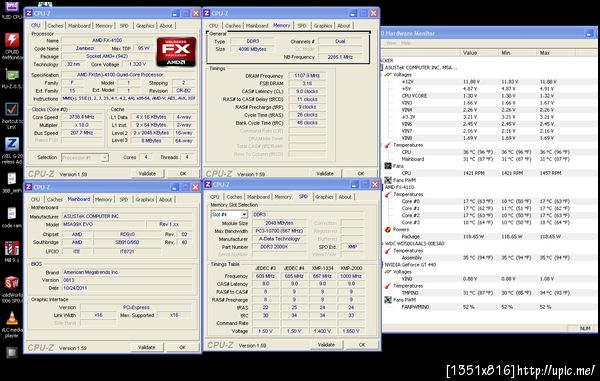Screen dimensions: 600x381
Task: Click the blue Z desktop shortcut icon
Action: pos(11,145)
